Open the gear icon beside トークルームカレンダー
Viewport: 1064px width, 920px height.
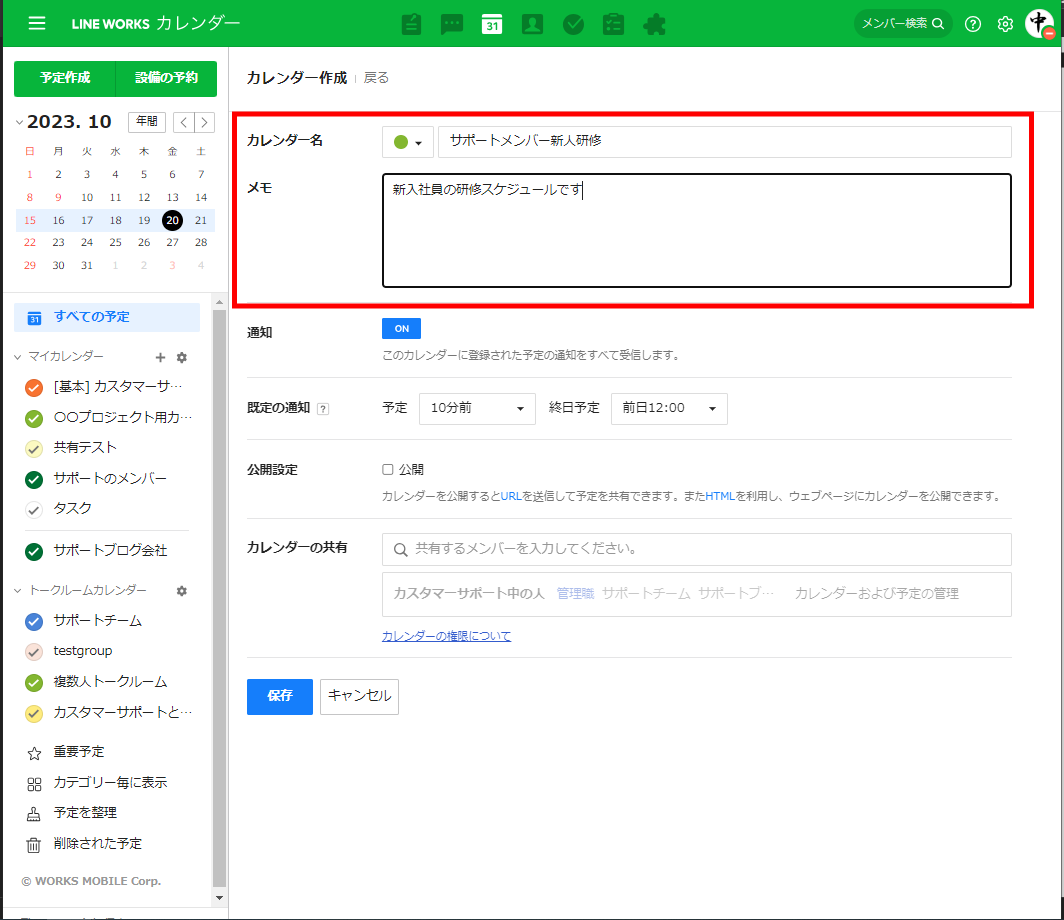pos(181,591)
